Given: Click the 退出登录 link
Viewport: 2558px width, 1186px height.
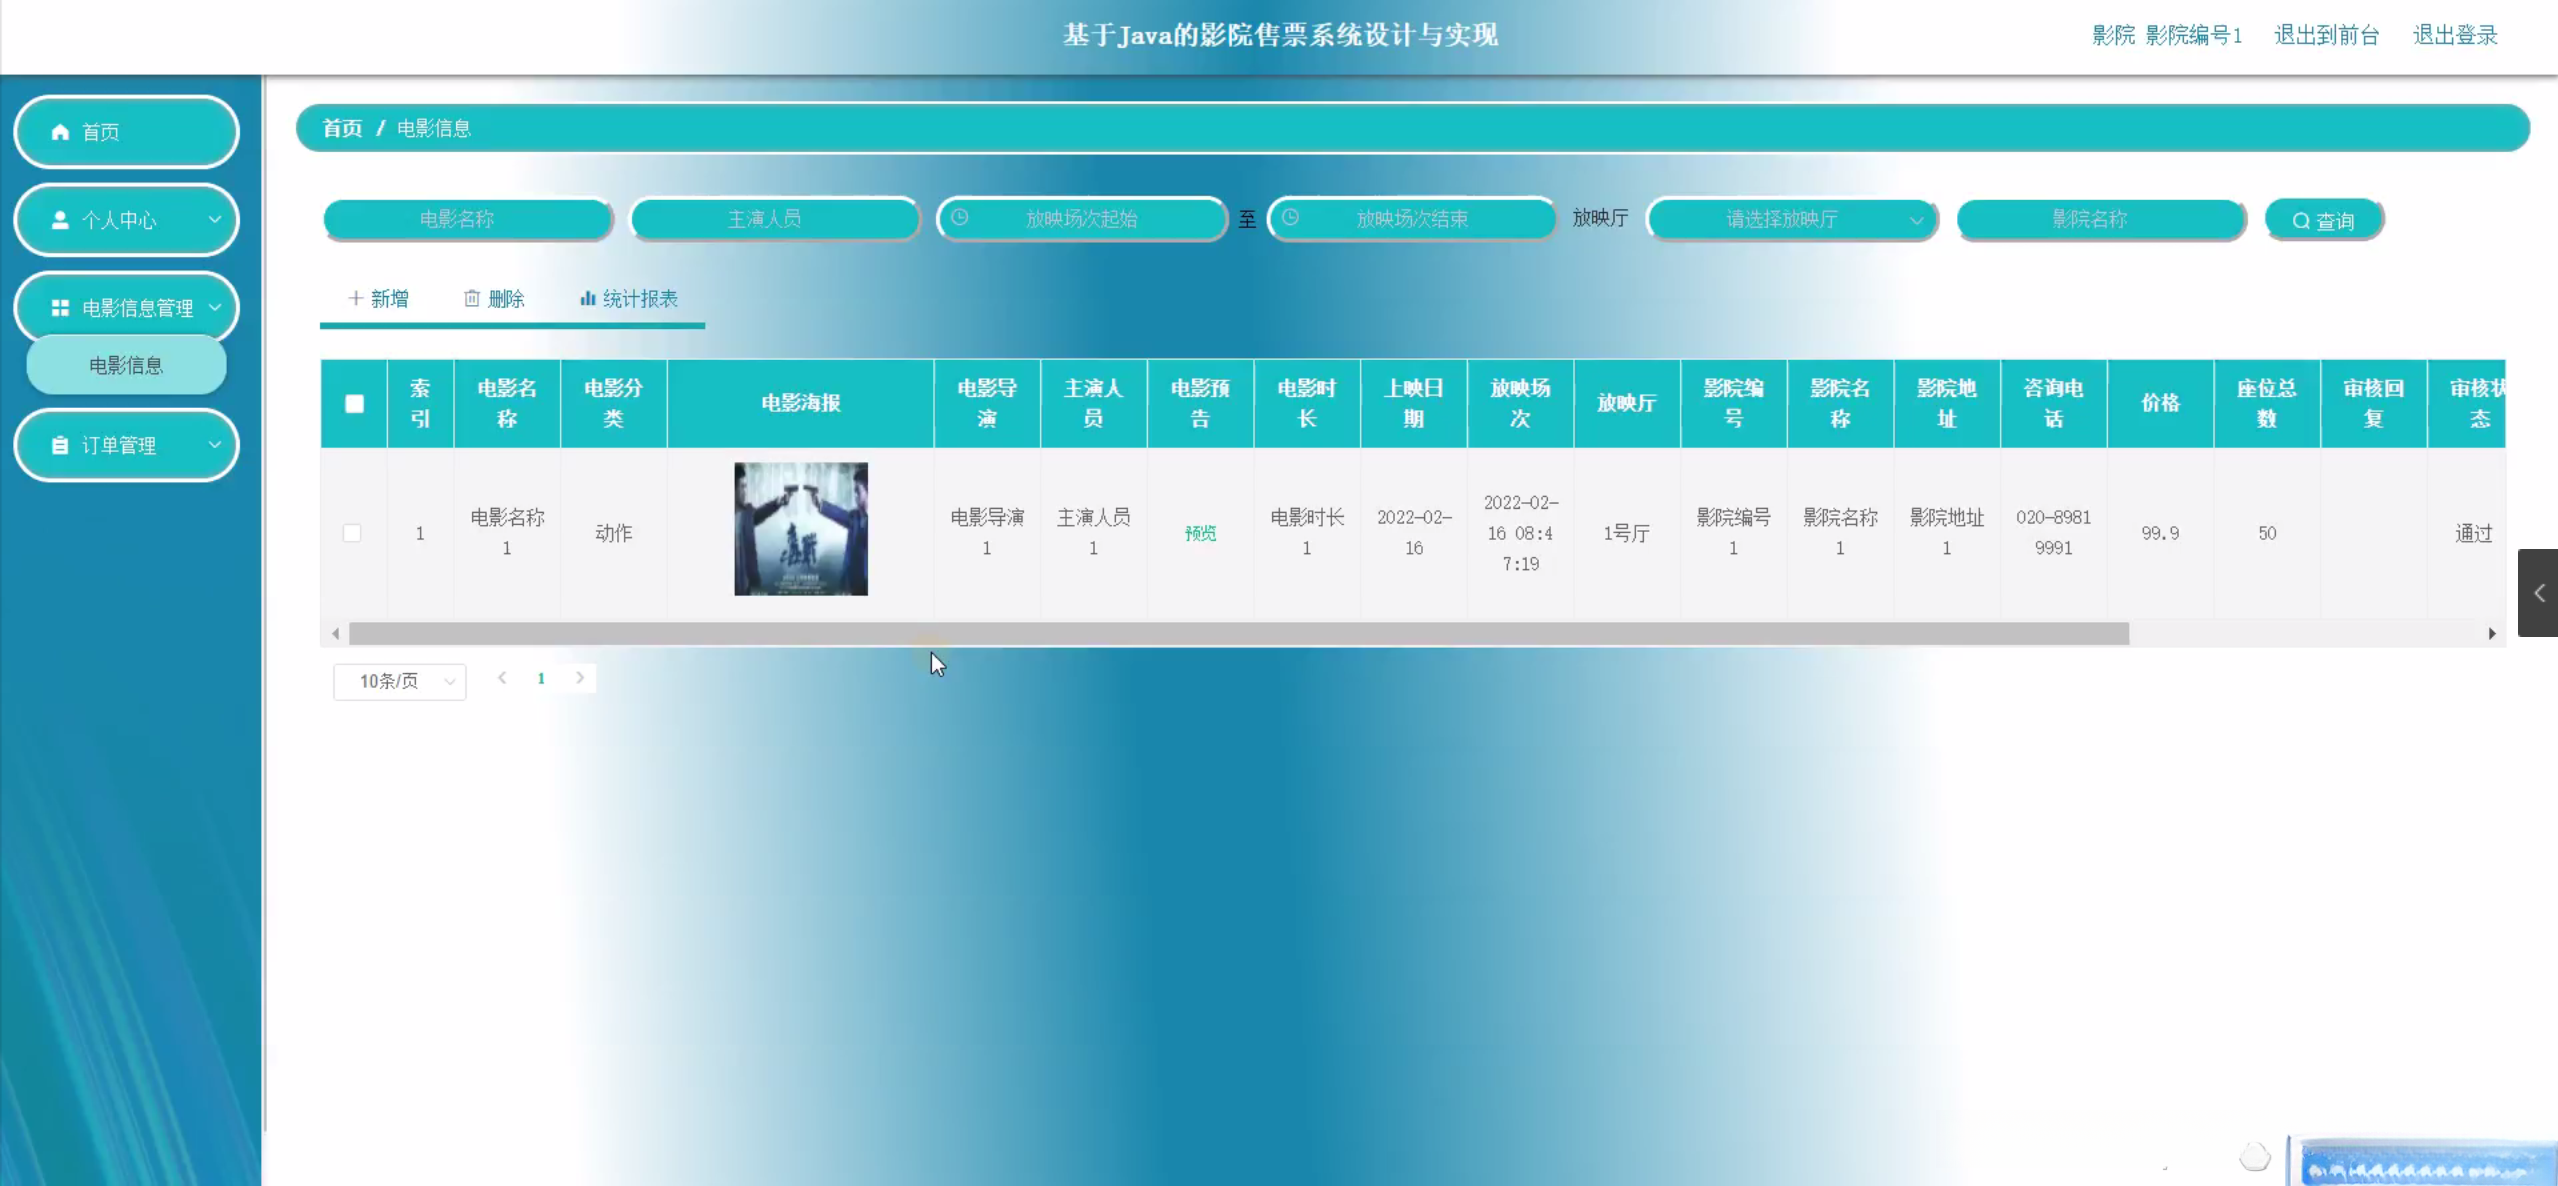Looking at the screenshot, I should (2455, 35).
